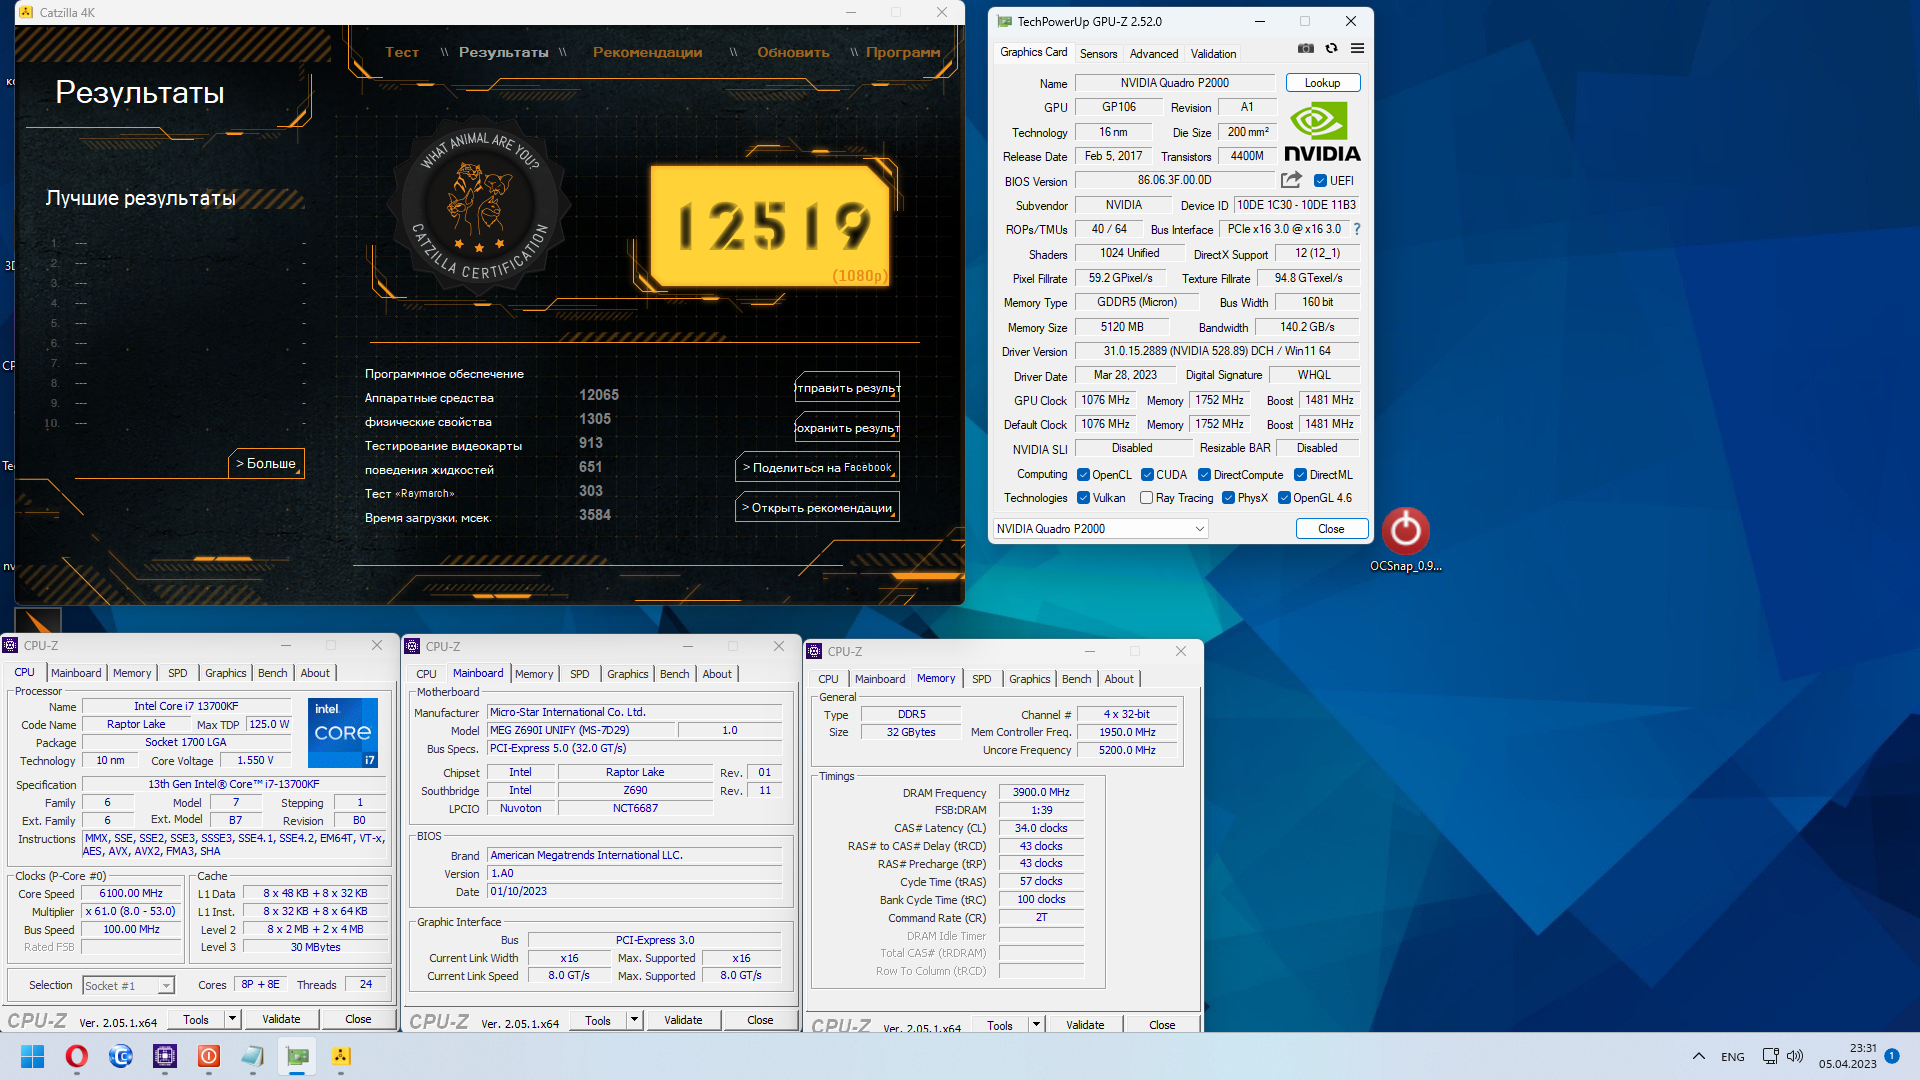Screen dimensions: 1920x1080
Task: Click the Intel Core i7 logo in CPU-Z
Action: (343, 733)
